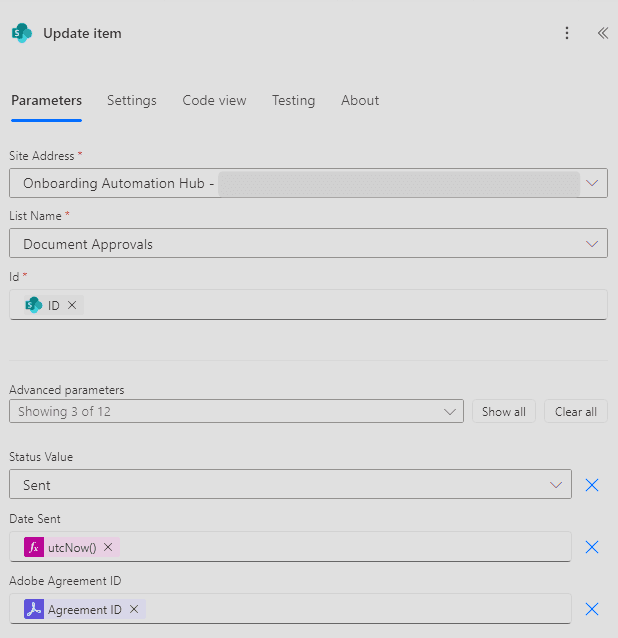618x638 pixels.
Task: Go to the Testing tab
Action: [x=293, y=100]
